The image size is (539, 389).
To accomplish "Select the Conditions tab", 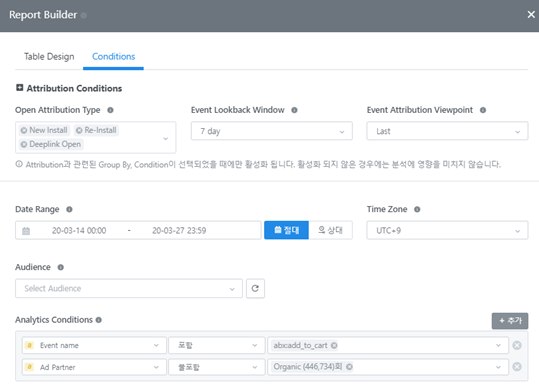I will tap(113, 56).
